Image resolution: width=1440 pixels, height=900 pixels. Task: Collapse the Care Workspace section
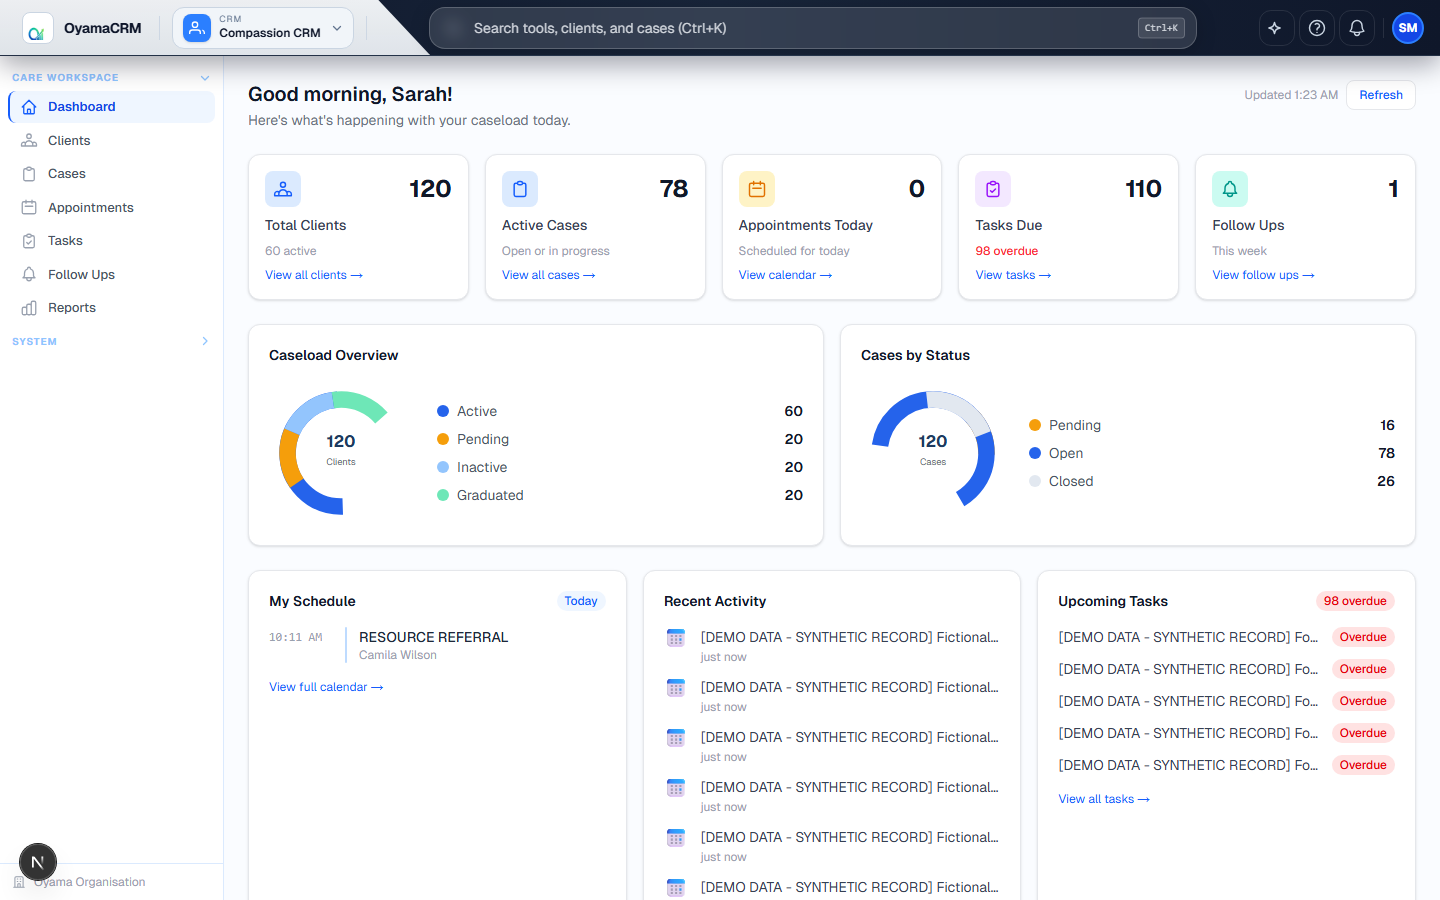point(111,77)
